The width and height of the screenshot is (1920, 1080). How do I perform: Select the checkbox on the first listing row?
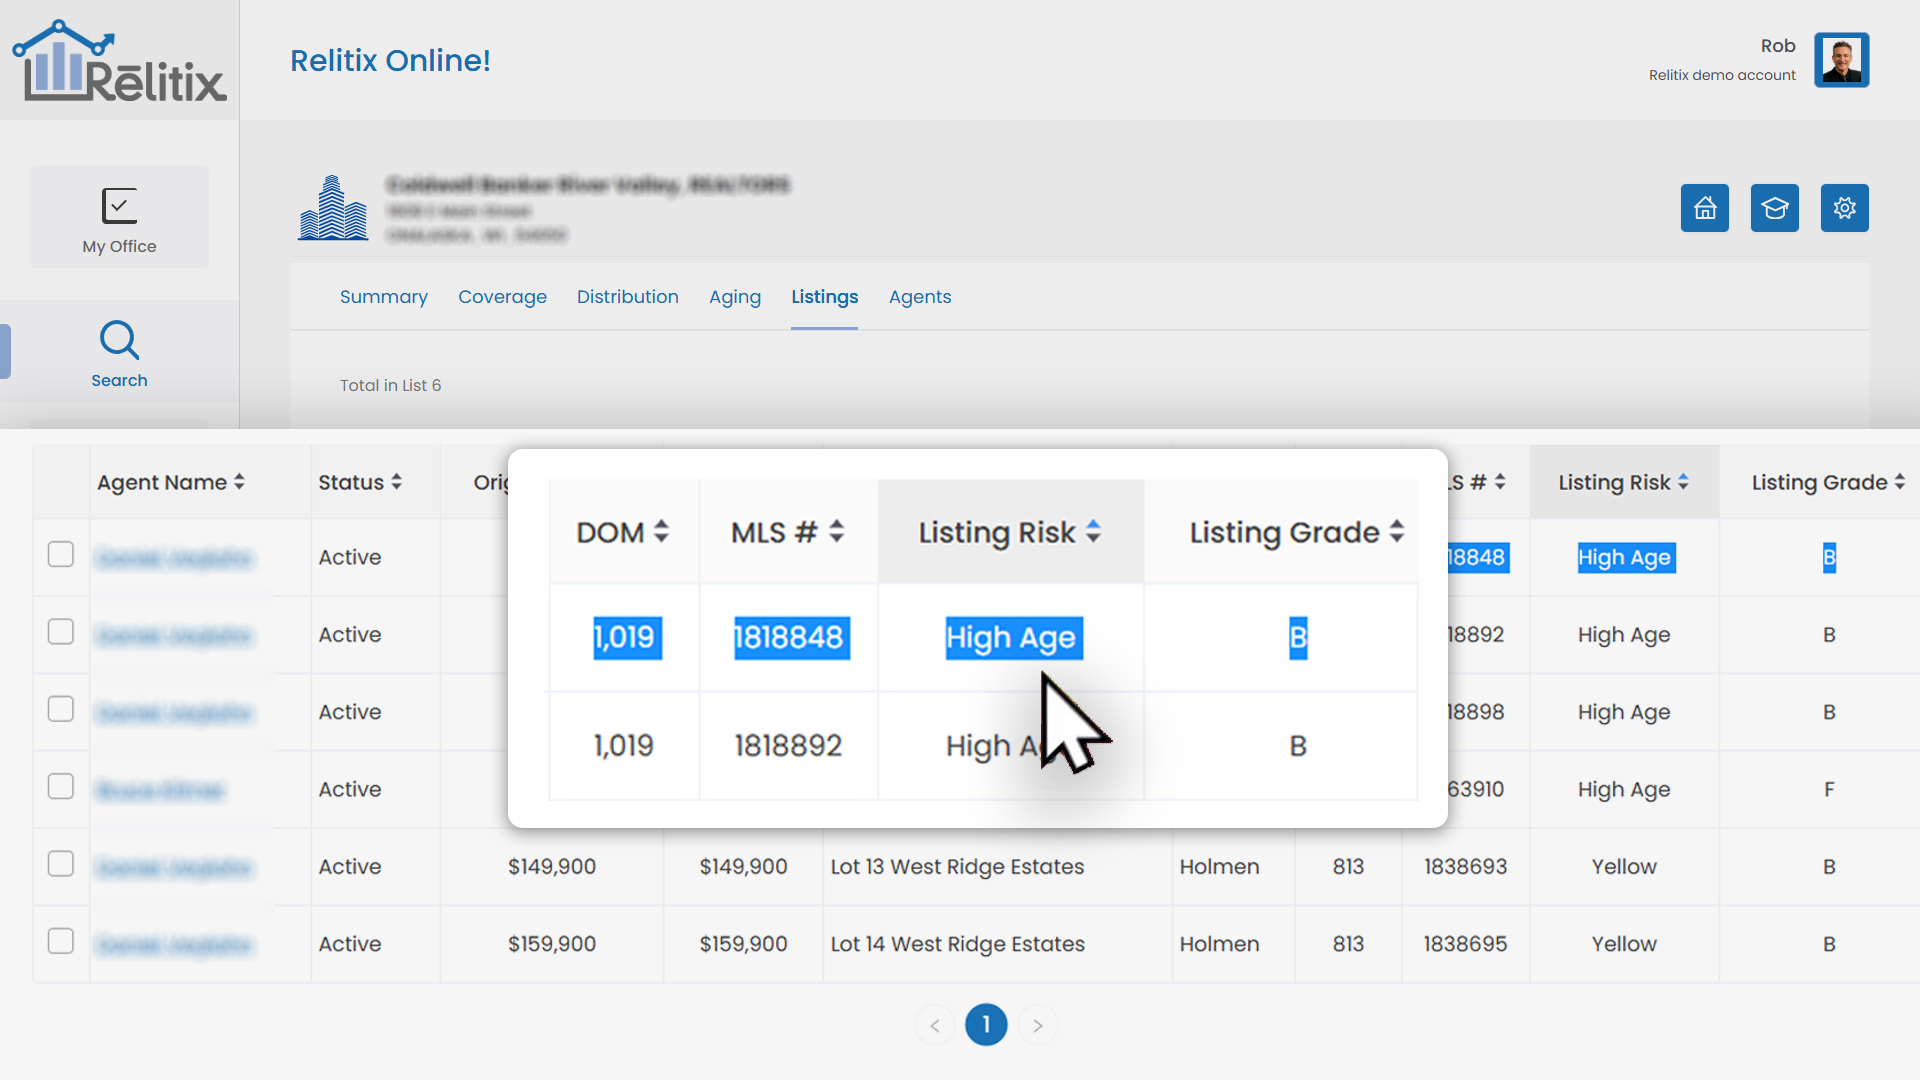pyautogui.click(x=61, y=553)
